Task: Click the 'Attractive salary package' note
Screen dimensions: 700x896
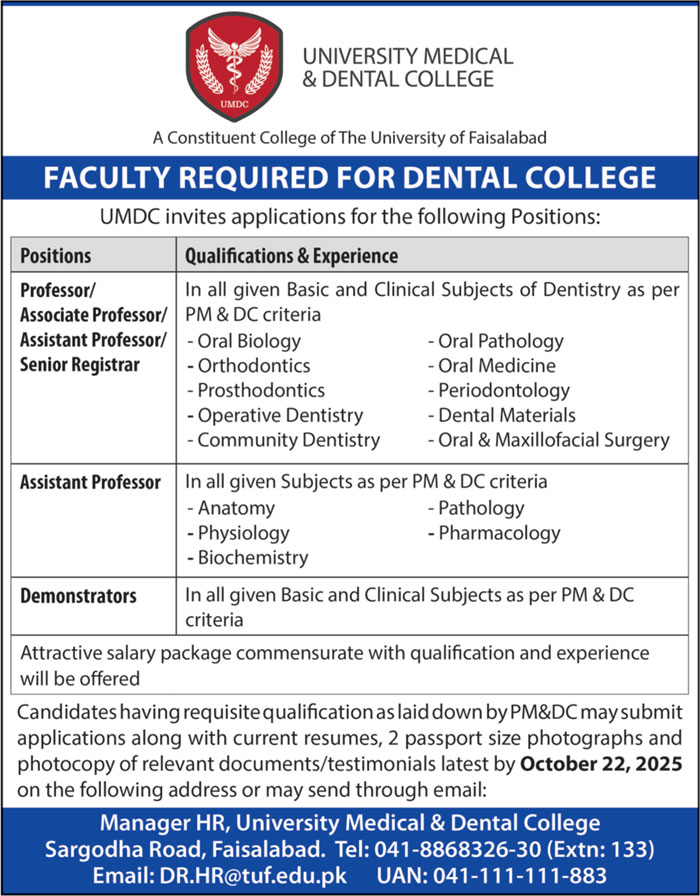Action: click(x=335, y=665)
